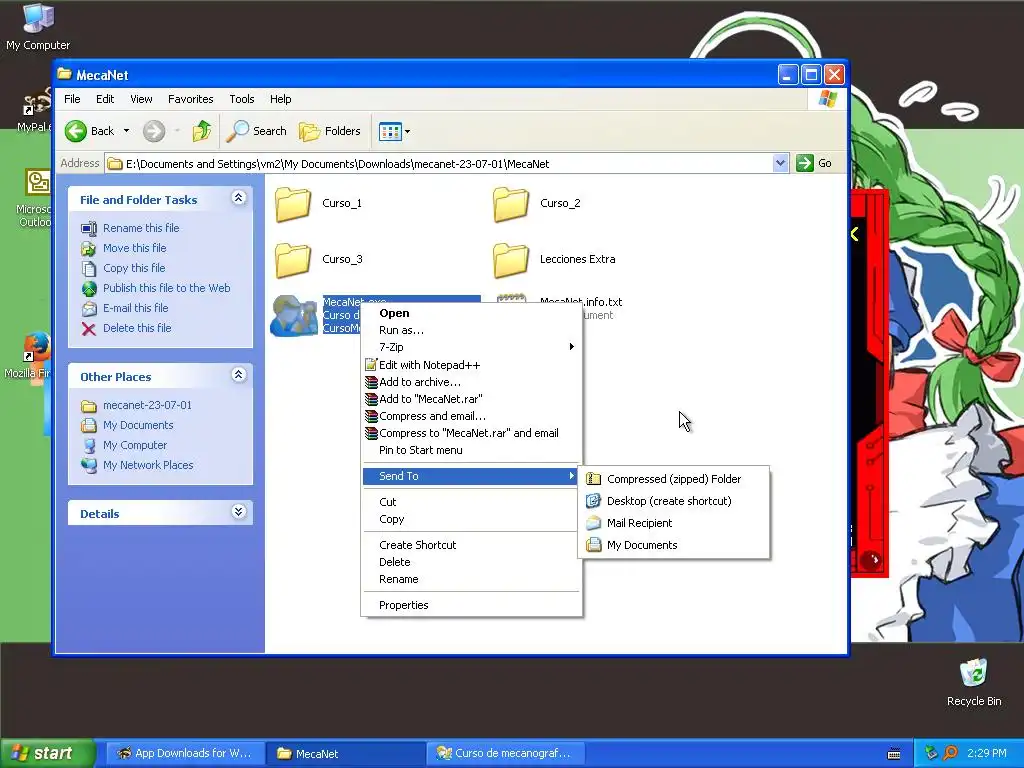1024x768 pixels.
Task: Go to mecanet-23-07-01 in Other Places
Action: [148, 406]
